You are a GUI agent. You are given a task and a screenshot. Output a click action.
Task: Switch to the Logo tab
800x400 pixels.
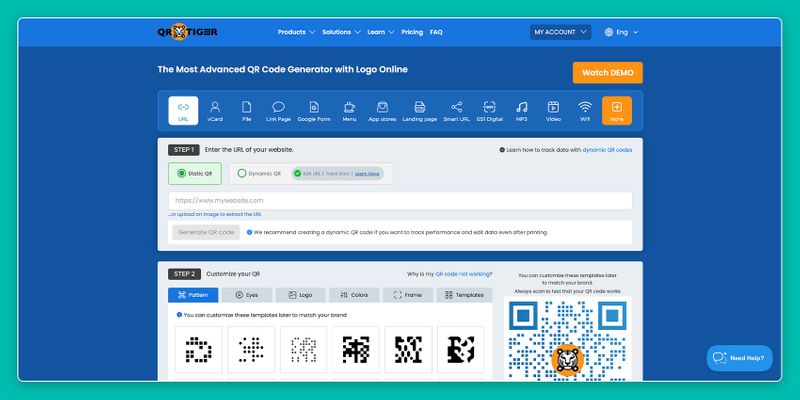(300, 295)
